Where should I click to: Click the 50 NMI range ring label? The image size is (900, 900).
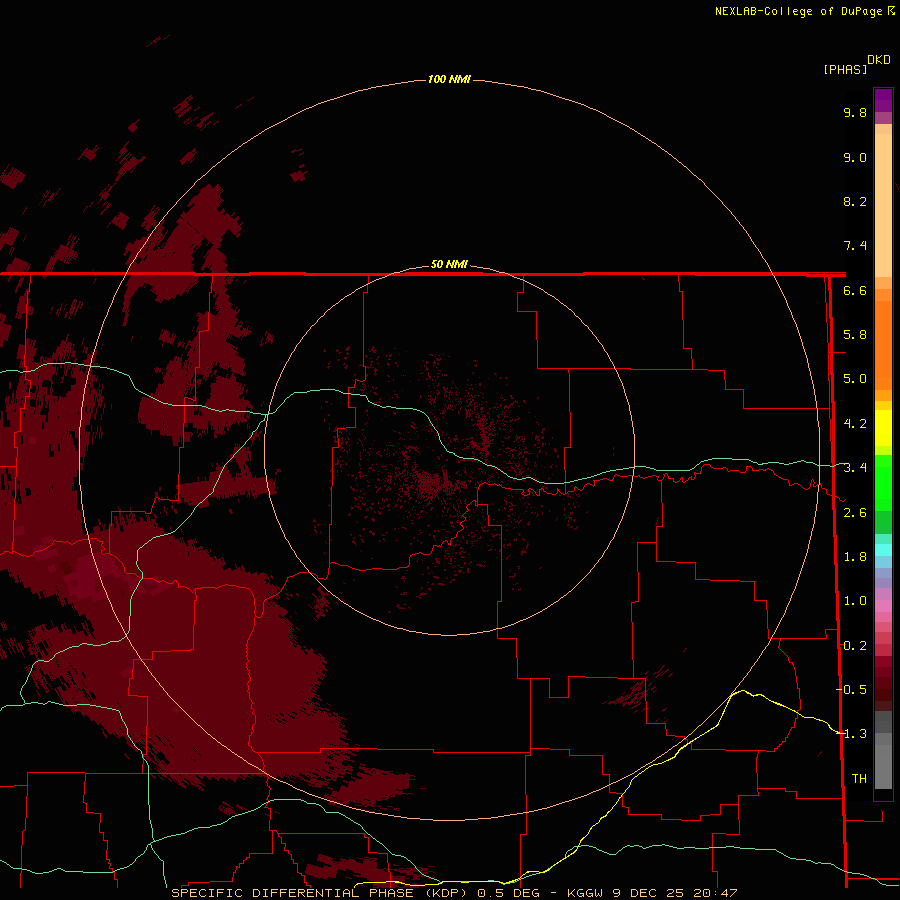[x=449, y=264]
